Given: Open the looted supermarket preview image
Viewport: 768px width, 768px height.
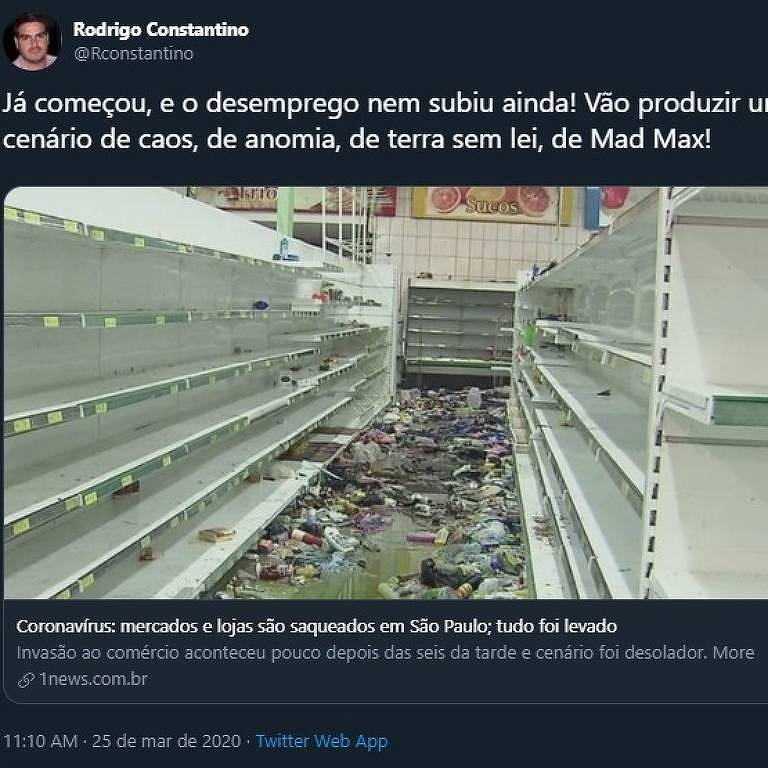Looking at the screenshot, I should pyautogui.click(x=386, y=392).
